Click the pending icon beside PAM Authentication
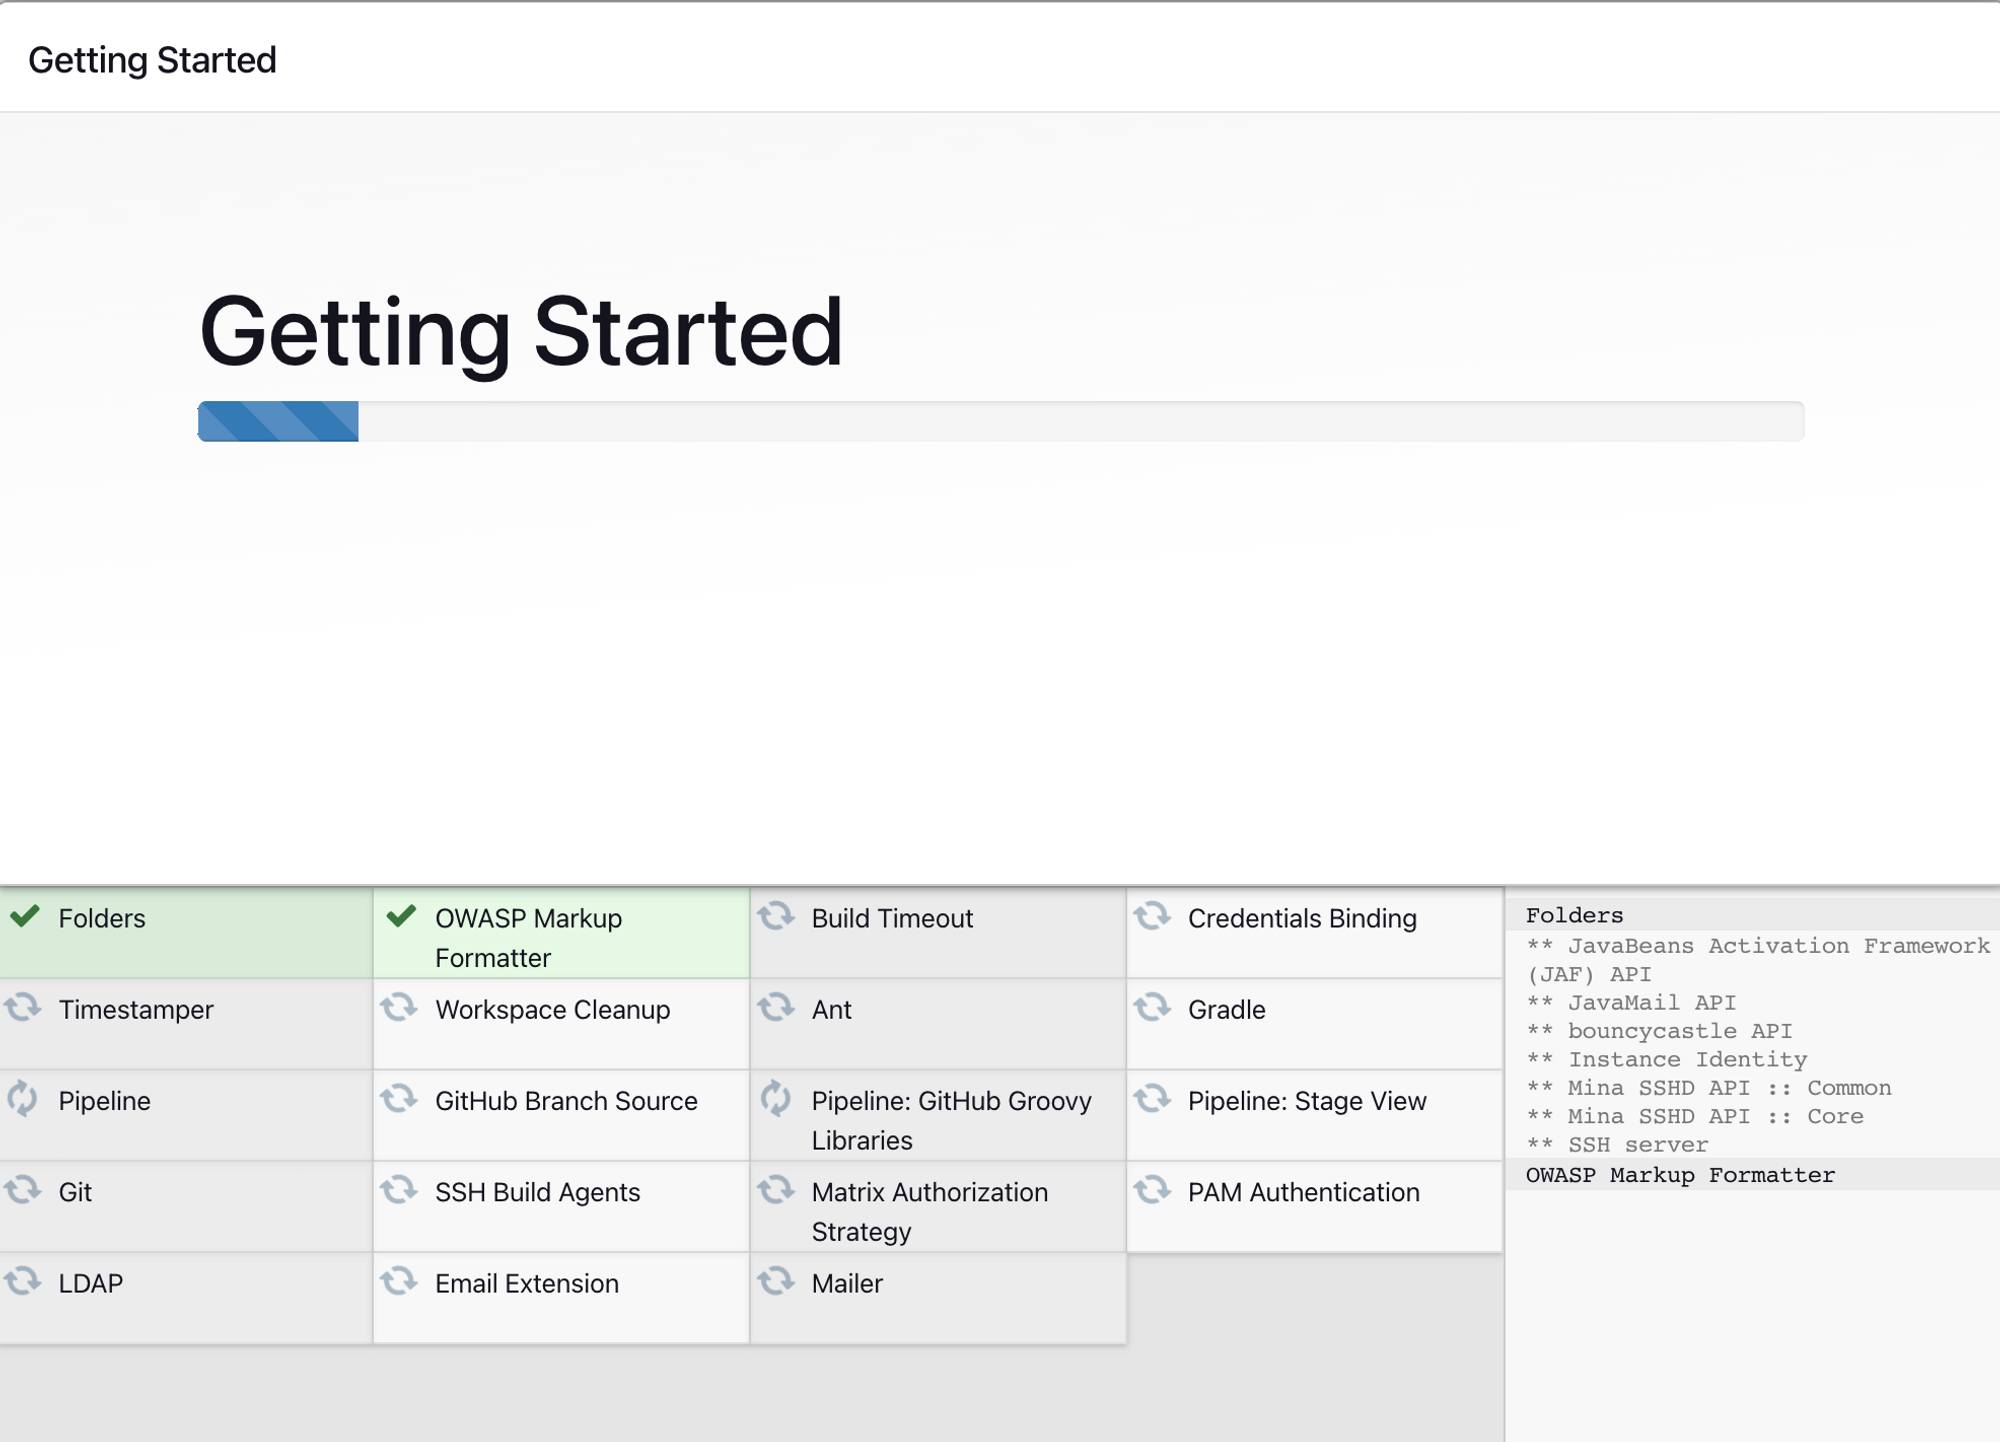Image resolution: width=2000 pixels, height=1442 pixels. (1152, 1190)
